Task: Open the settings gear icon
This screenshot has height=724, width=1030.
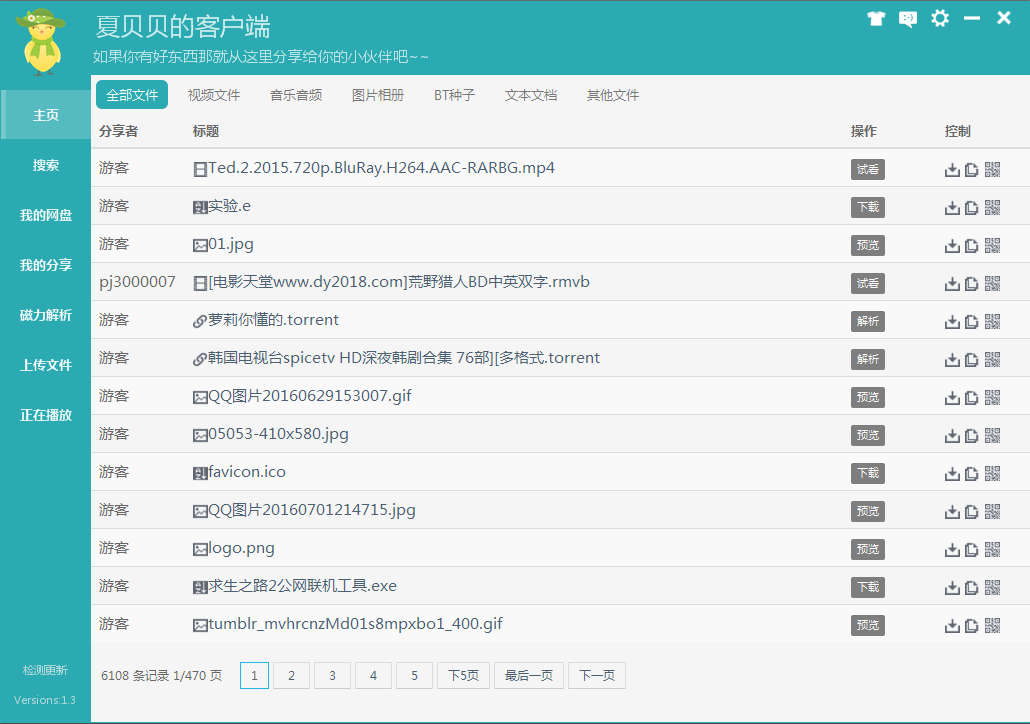Action: coord(940,18)
